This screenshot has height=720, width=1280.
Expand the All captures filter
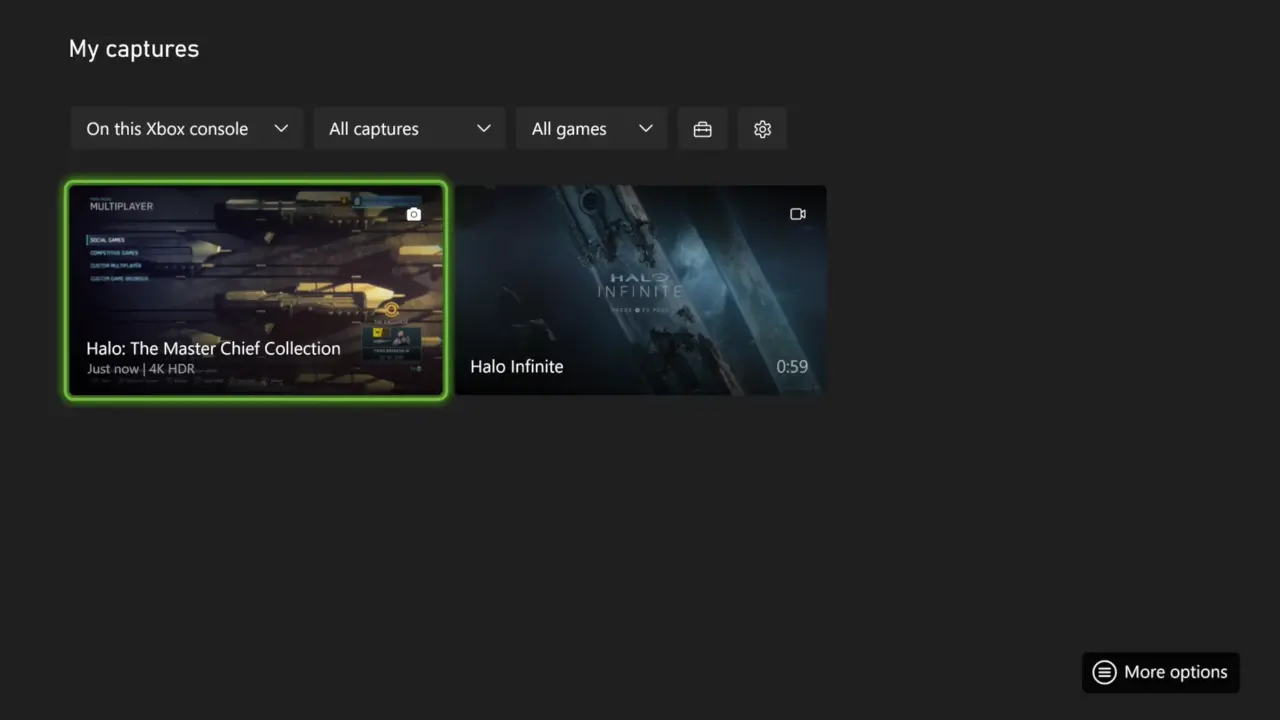tap(408, 128)
